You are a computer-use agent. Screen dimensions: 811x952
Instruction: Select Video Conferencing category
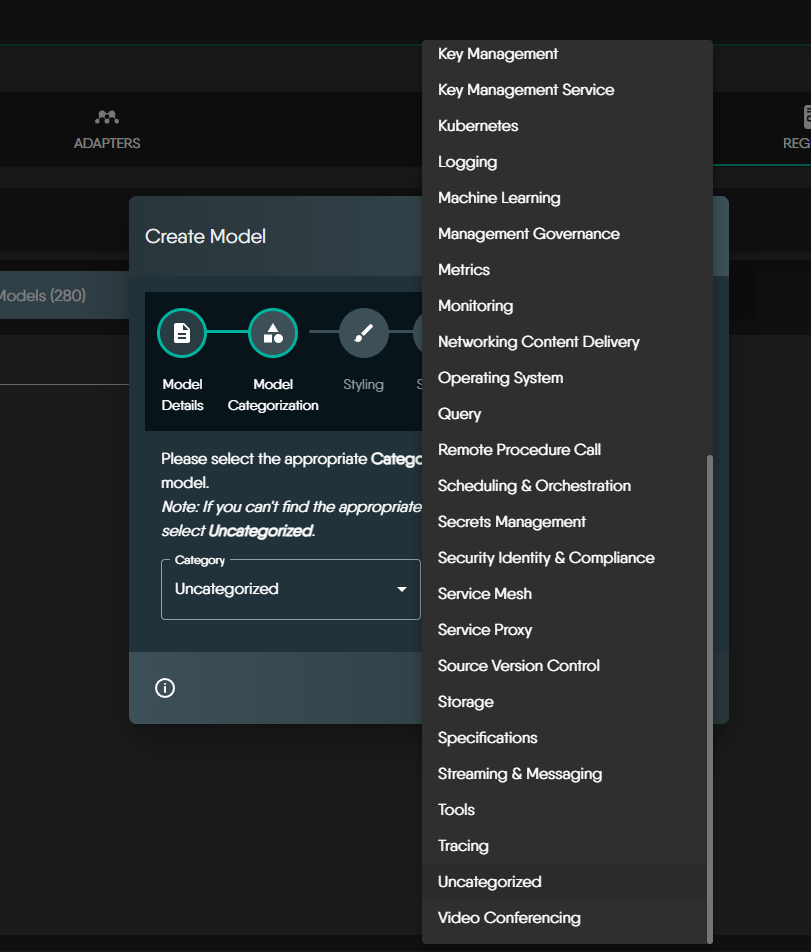(x=509, y=918)
